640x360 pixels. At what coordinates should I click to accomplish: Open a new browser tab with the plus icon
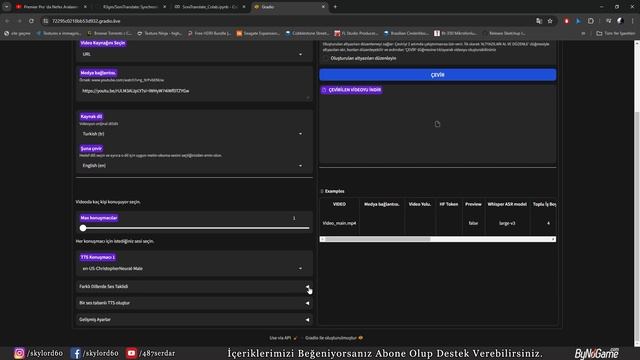[x=336, y=7]
